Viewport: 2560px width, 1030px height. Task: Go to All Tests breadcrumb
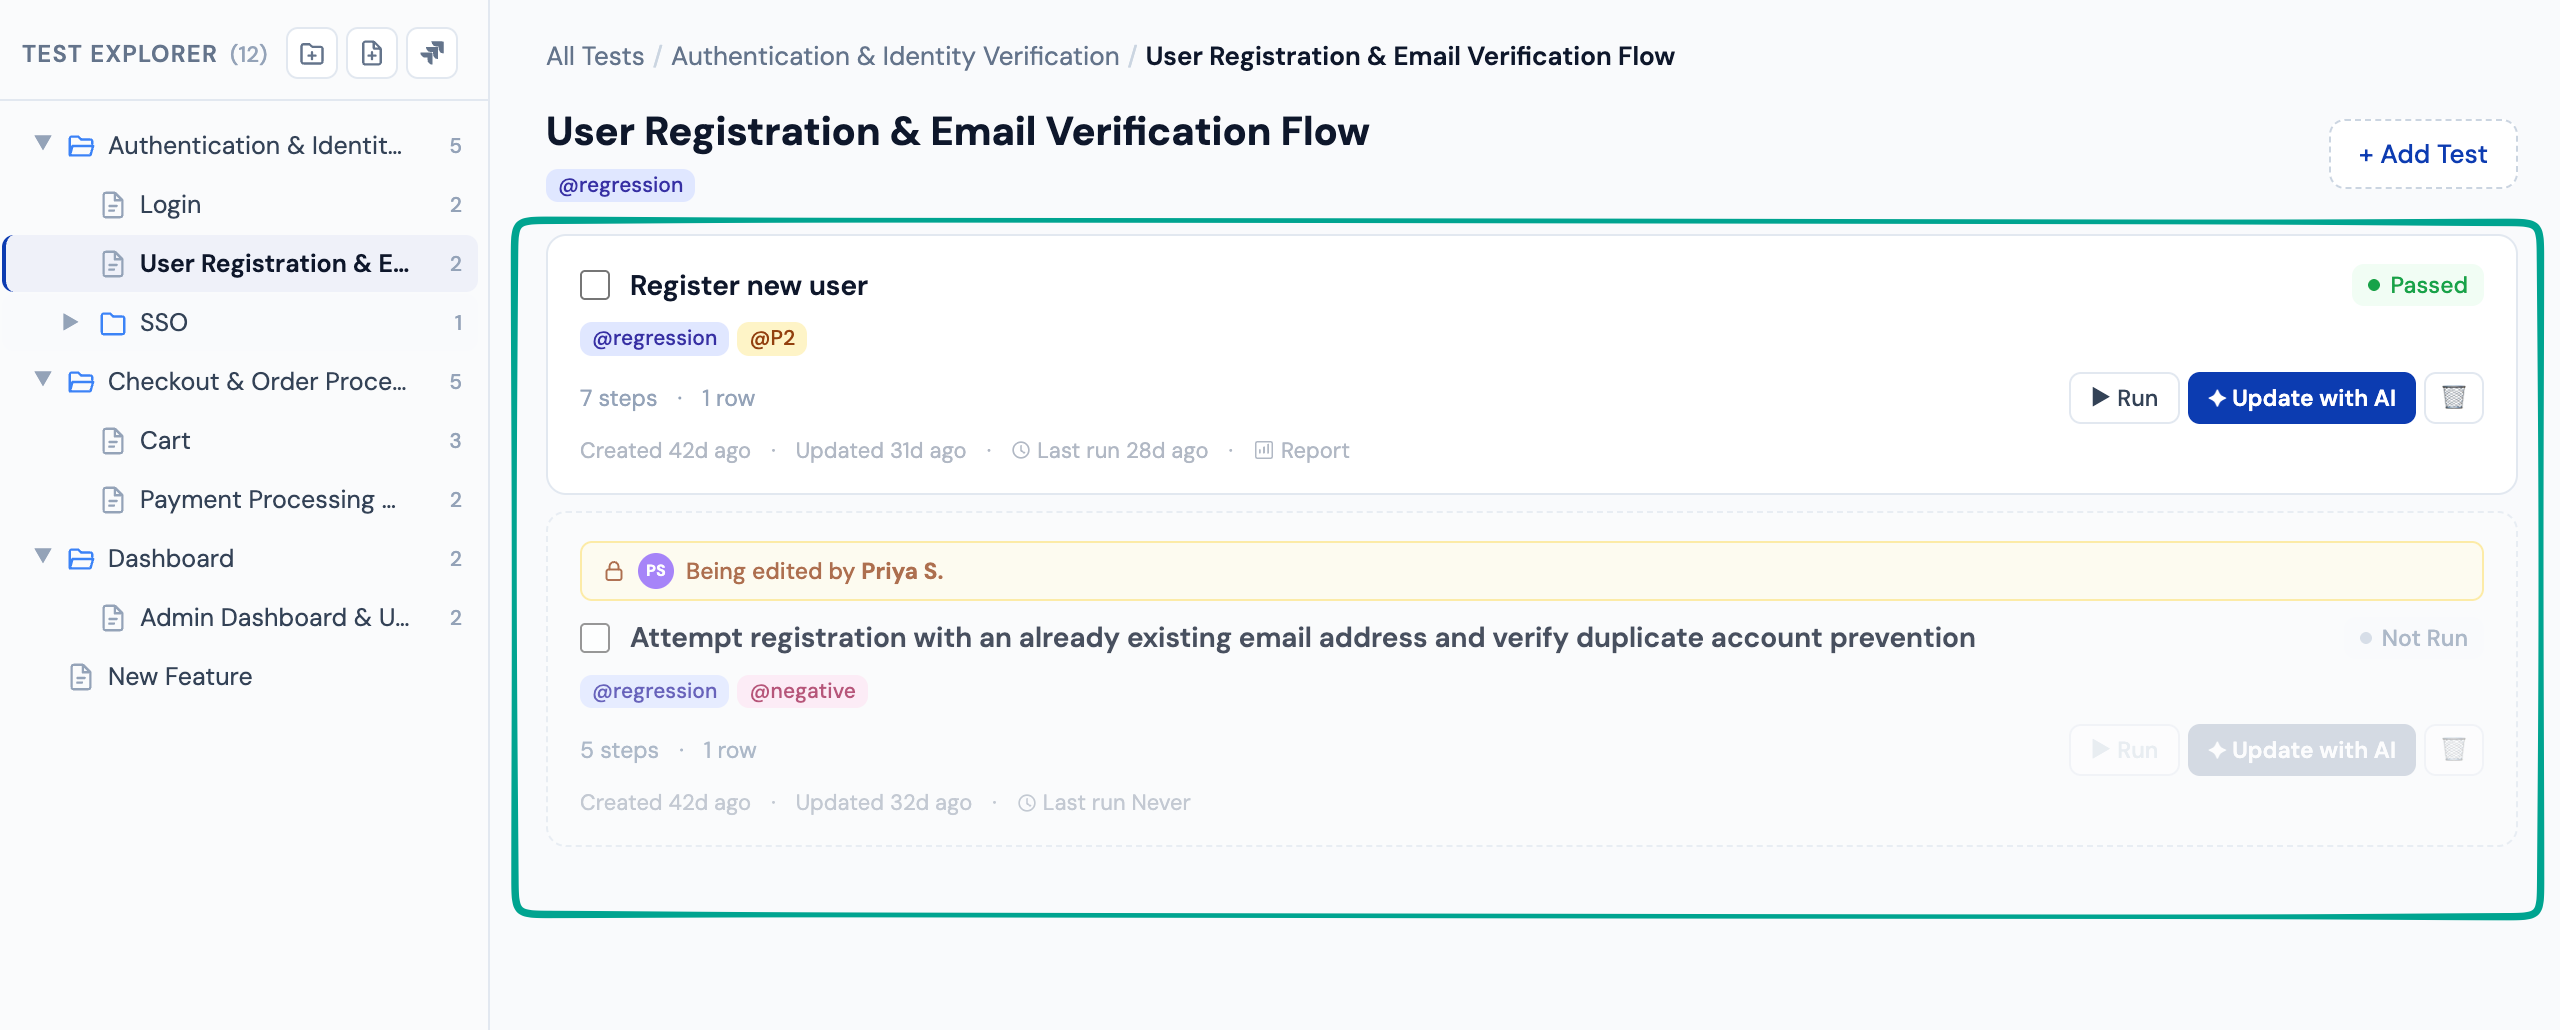[595, 56]
